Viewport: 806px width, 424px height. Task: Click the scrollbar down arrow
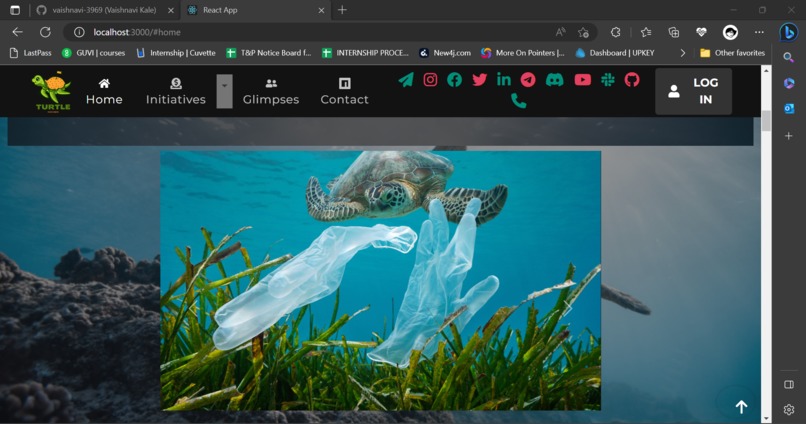click(x=766, y=418)
